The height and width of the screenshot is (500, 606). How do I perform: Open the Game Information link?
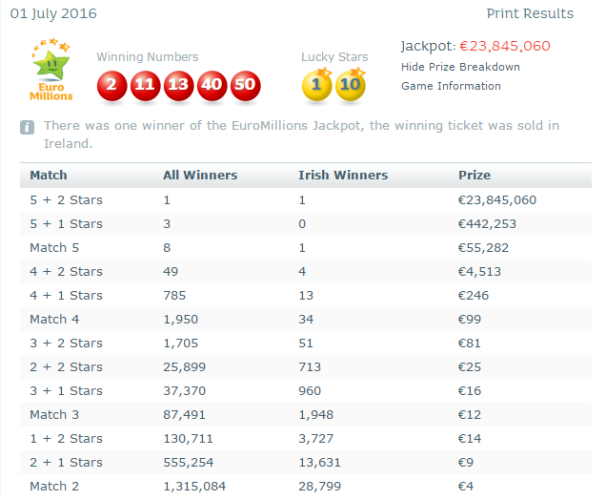coord(451,86)
